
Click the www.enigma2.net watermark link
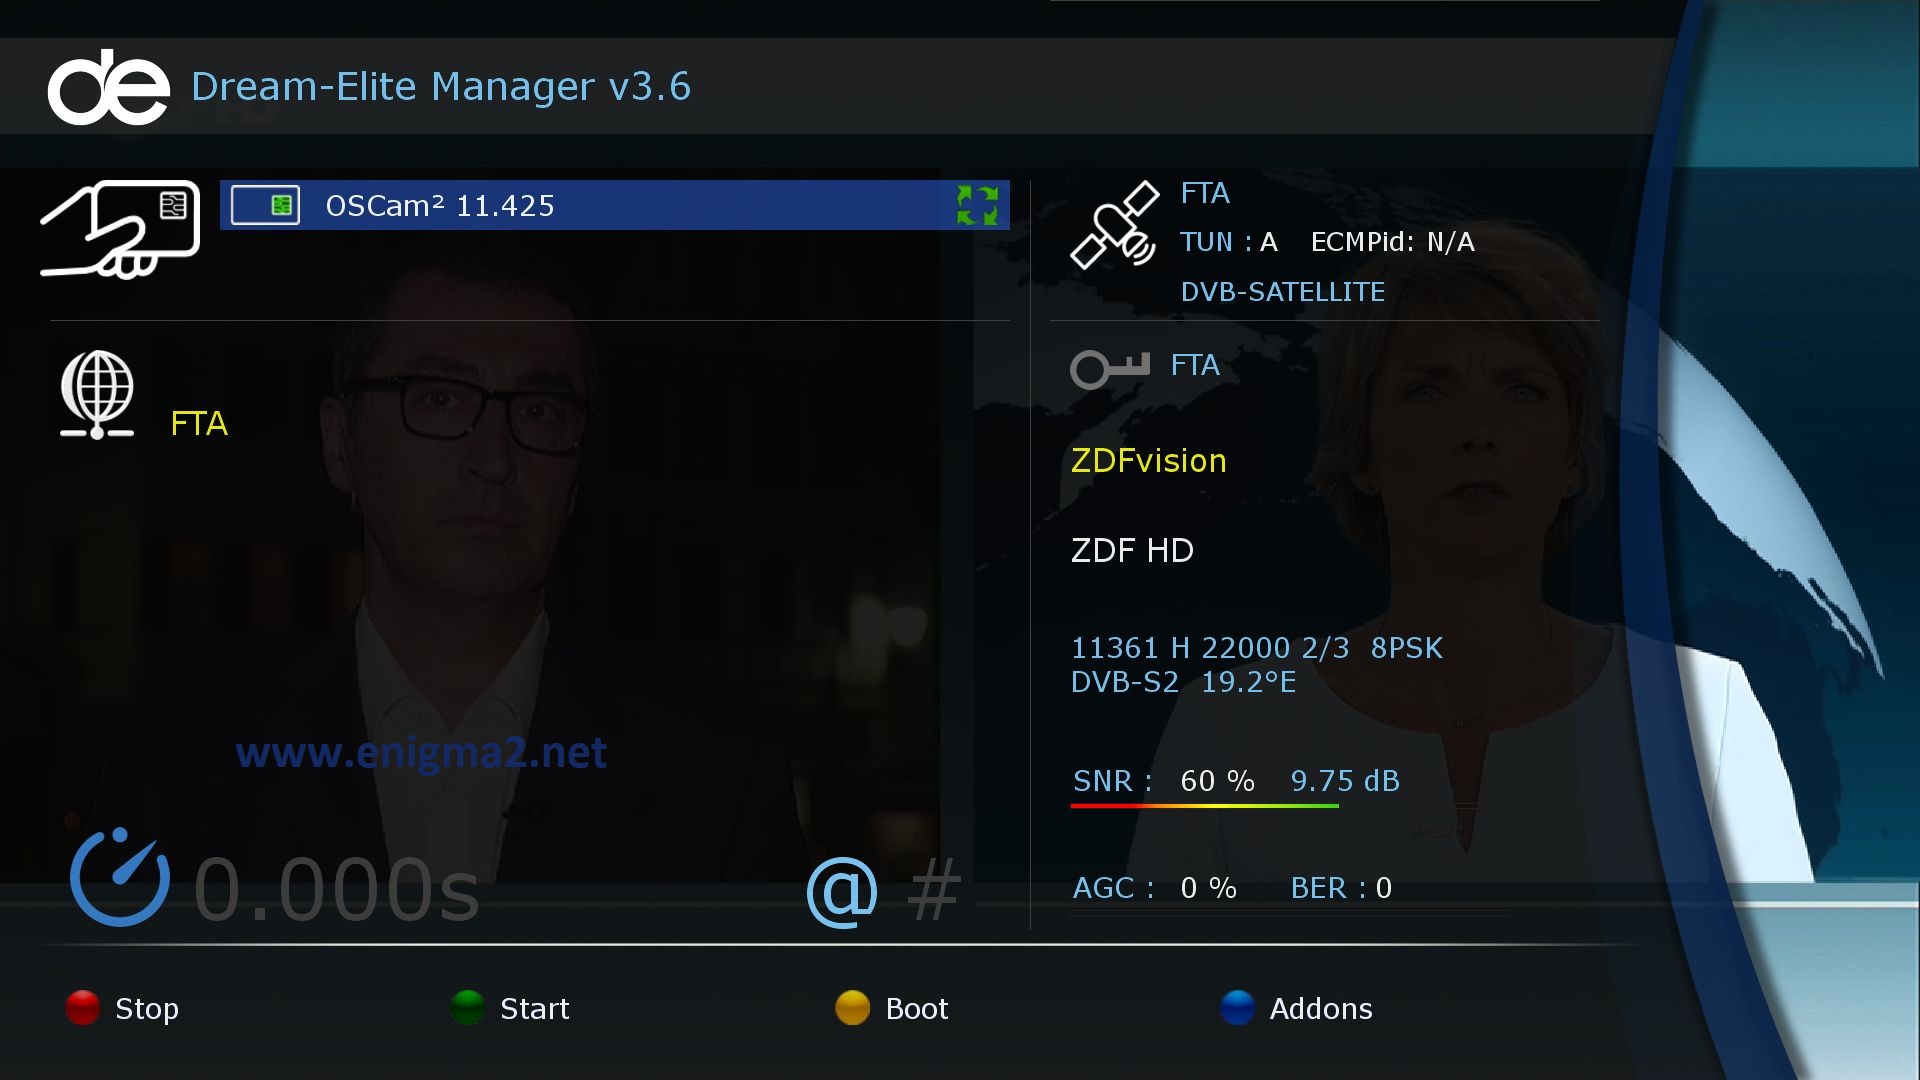click(421, 753)
